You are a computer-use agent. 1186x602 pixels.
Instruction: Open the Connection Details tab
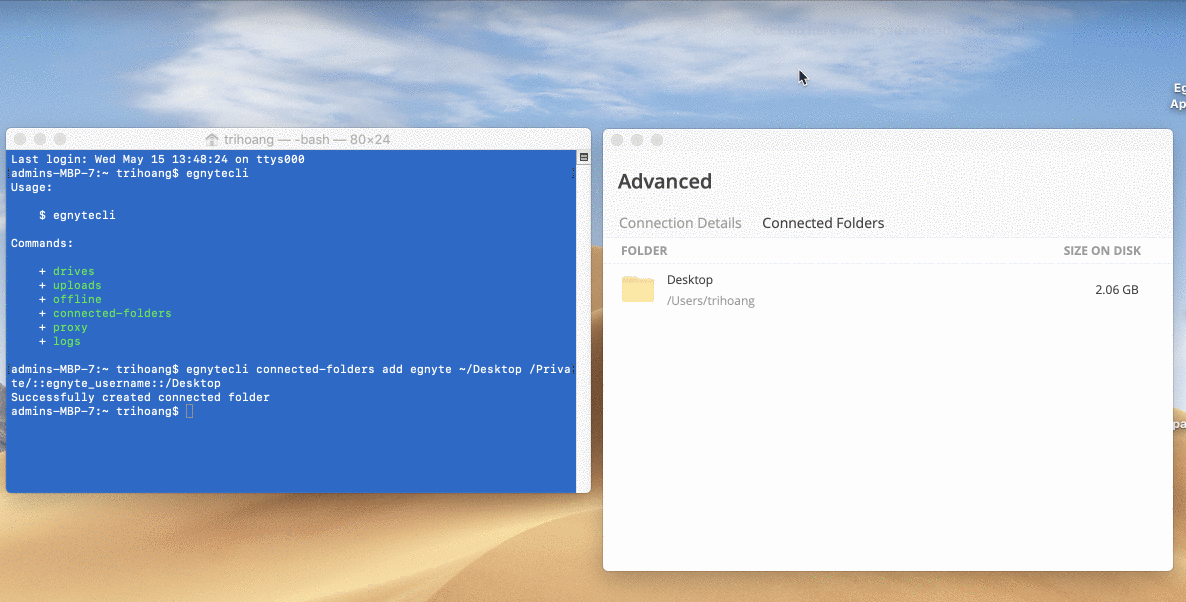coord(680,223)
